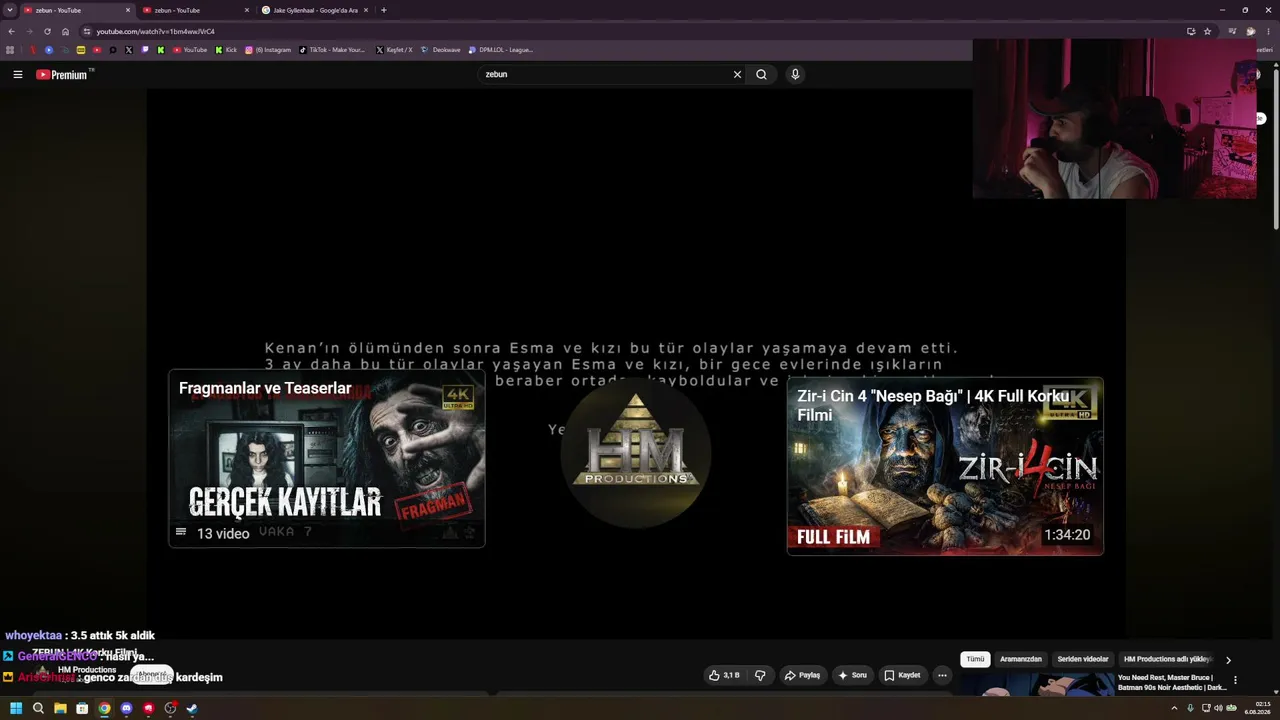Open the YouTube guide hamburger menu
Viewport: 1280px width, 720px height.
point(17,74)
